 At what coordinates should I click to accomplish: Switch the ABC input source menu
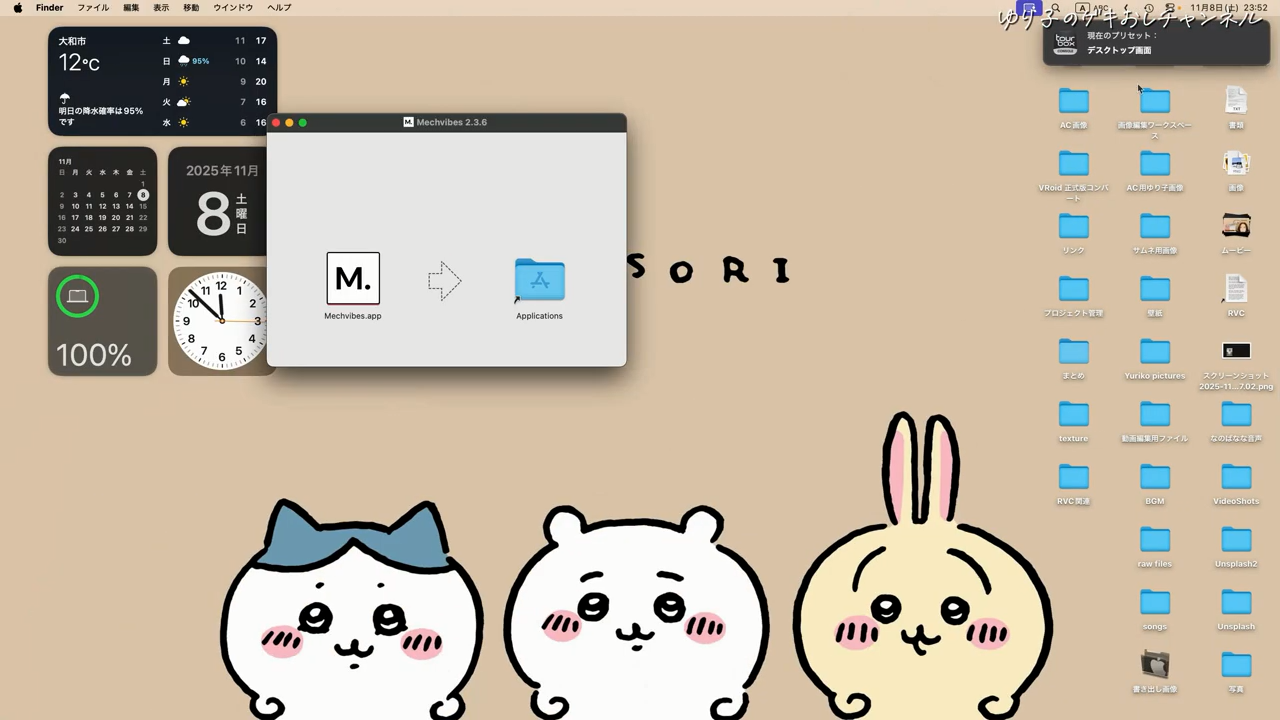[1094, 8]
